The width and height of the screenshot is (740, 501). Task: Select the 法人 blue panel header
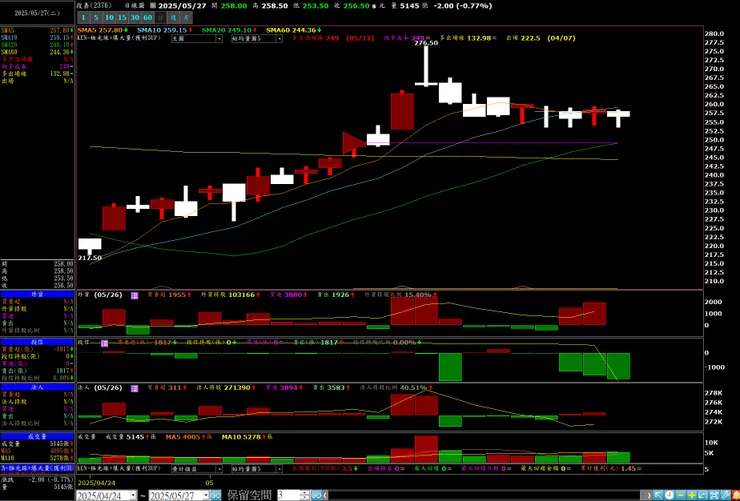pos(37,387)
